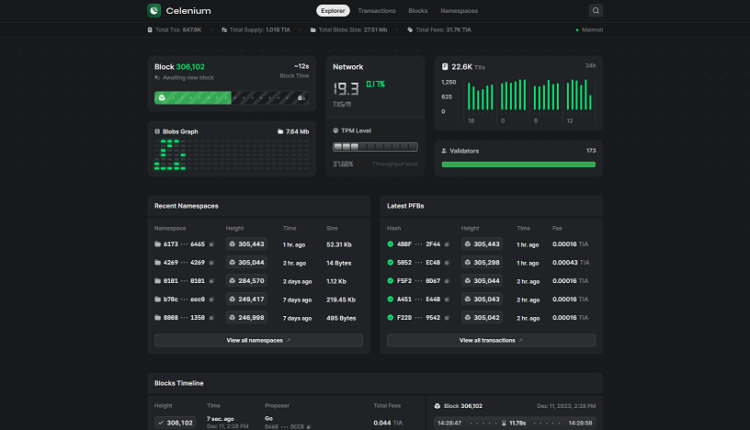Select block 306,102 row in Blocks Timeline

tap(175, 422)
